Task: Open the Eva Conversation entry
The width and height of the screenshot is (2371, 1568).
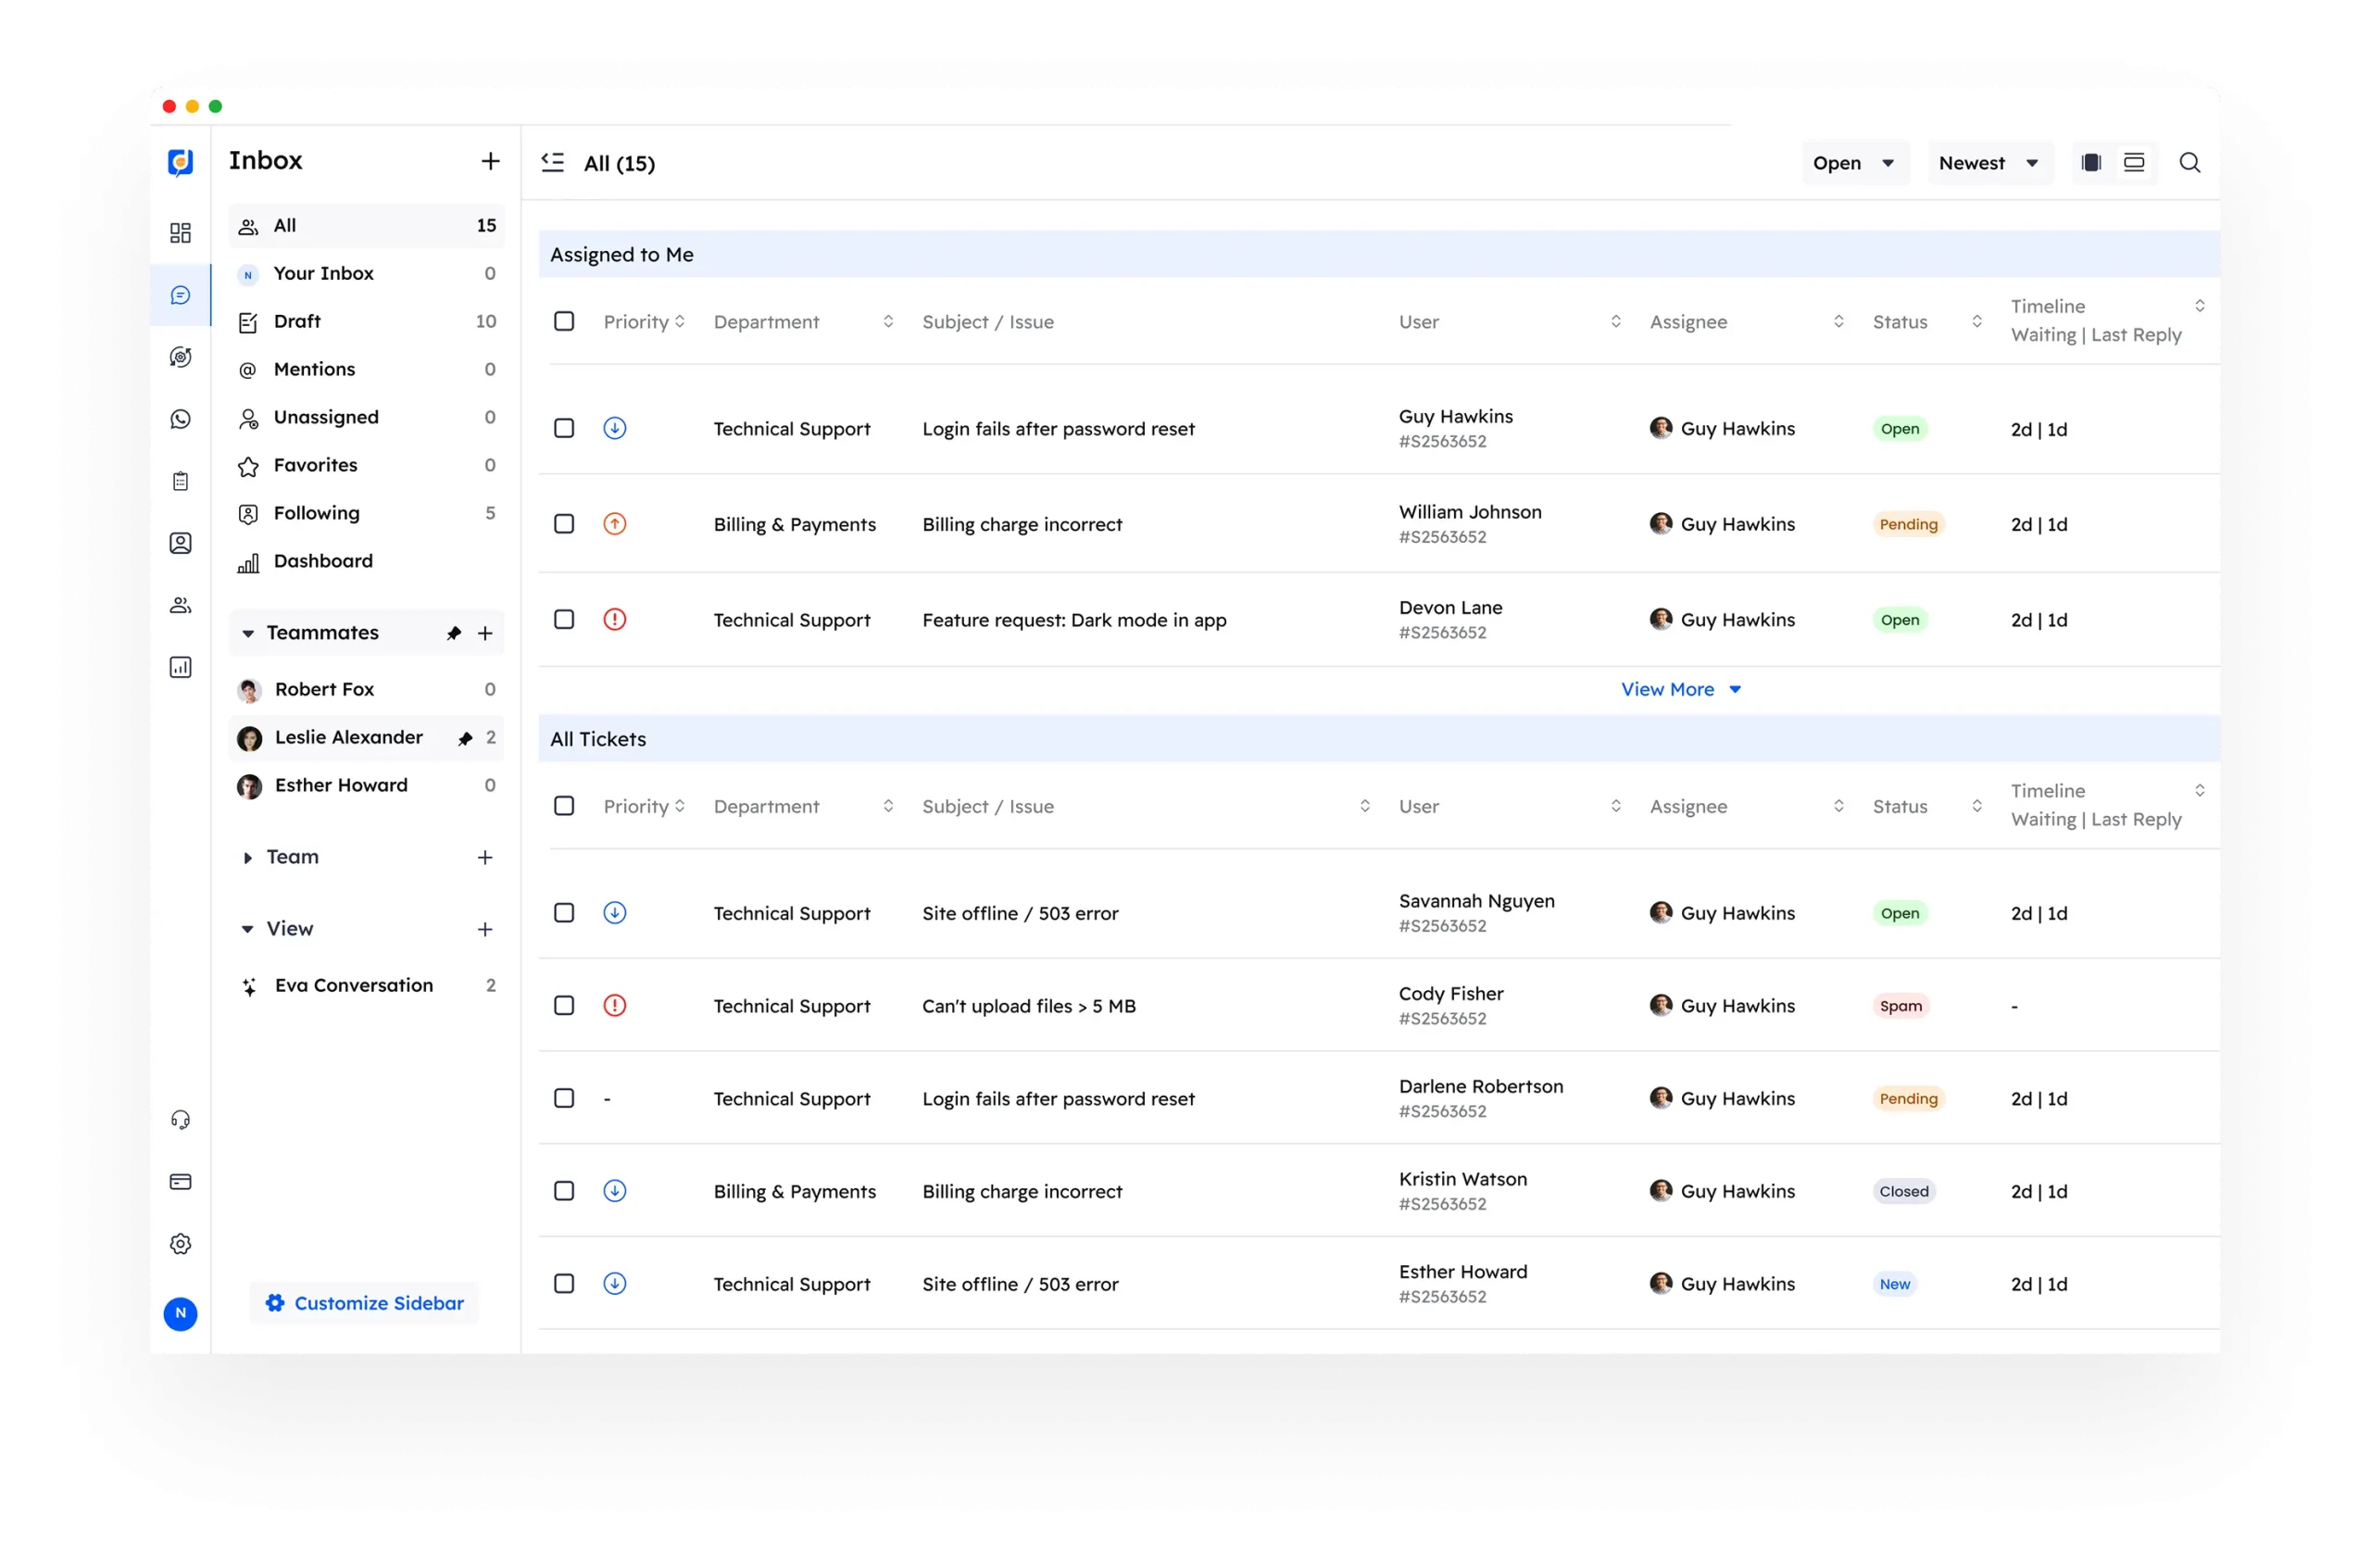Action: [354, 985]
